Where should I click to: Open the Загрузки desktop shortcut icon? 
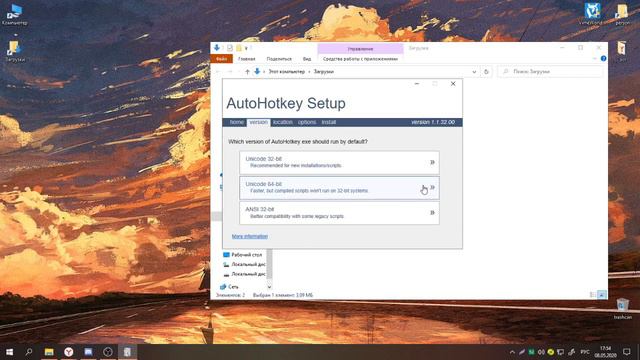click(15, 51)
